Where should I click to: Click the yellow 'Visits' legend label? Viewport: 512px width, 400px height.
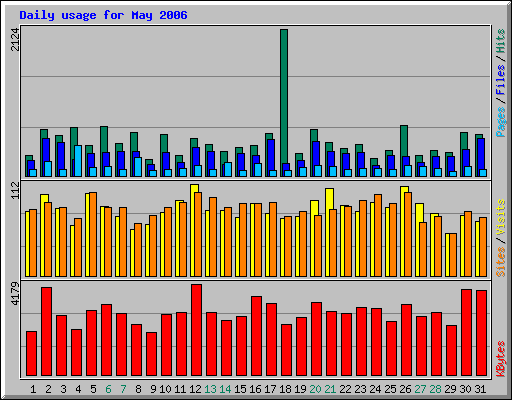point(500,217)
